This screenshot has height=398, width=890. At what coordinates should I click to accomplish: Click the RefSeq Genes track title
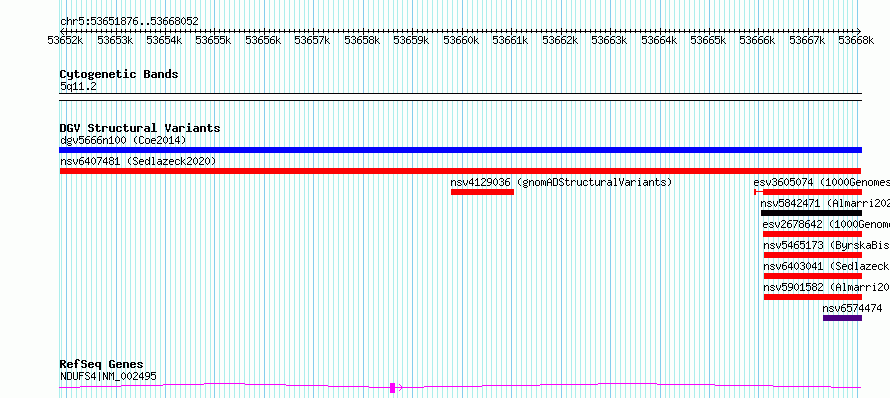pos(102,364)
